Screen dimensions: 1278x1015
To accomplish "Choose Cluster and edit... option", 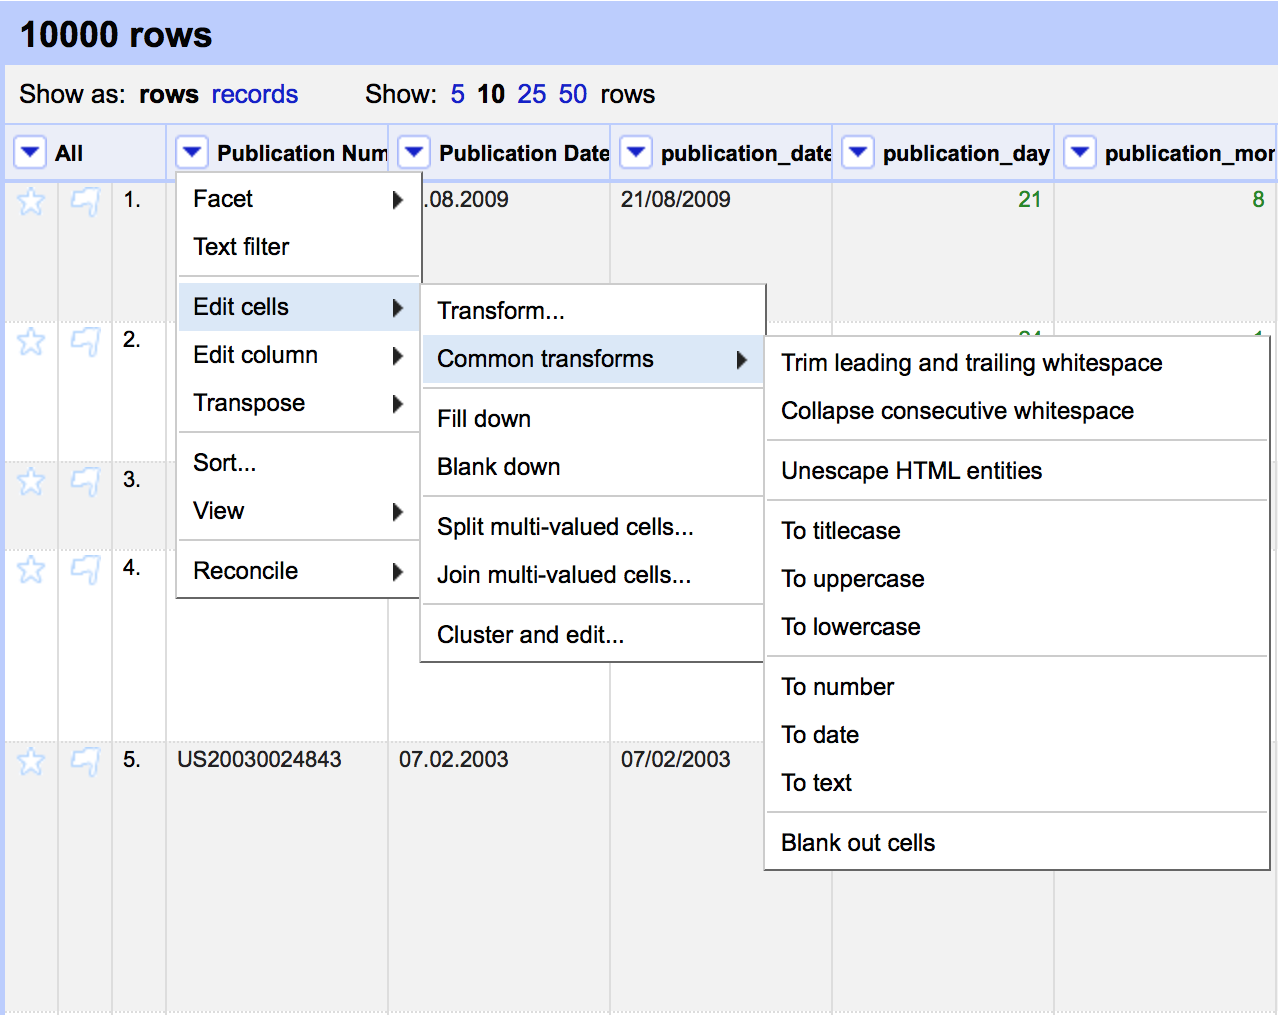I will point(530,635).
